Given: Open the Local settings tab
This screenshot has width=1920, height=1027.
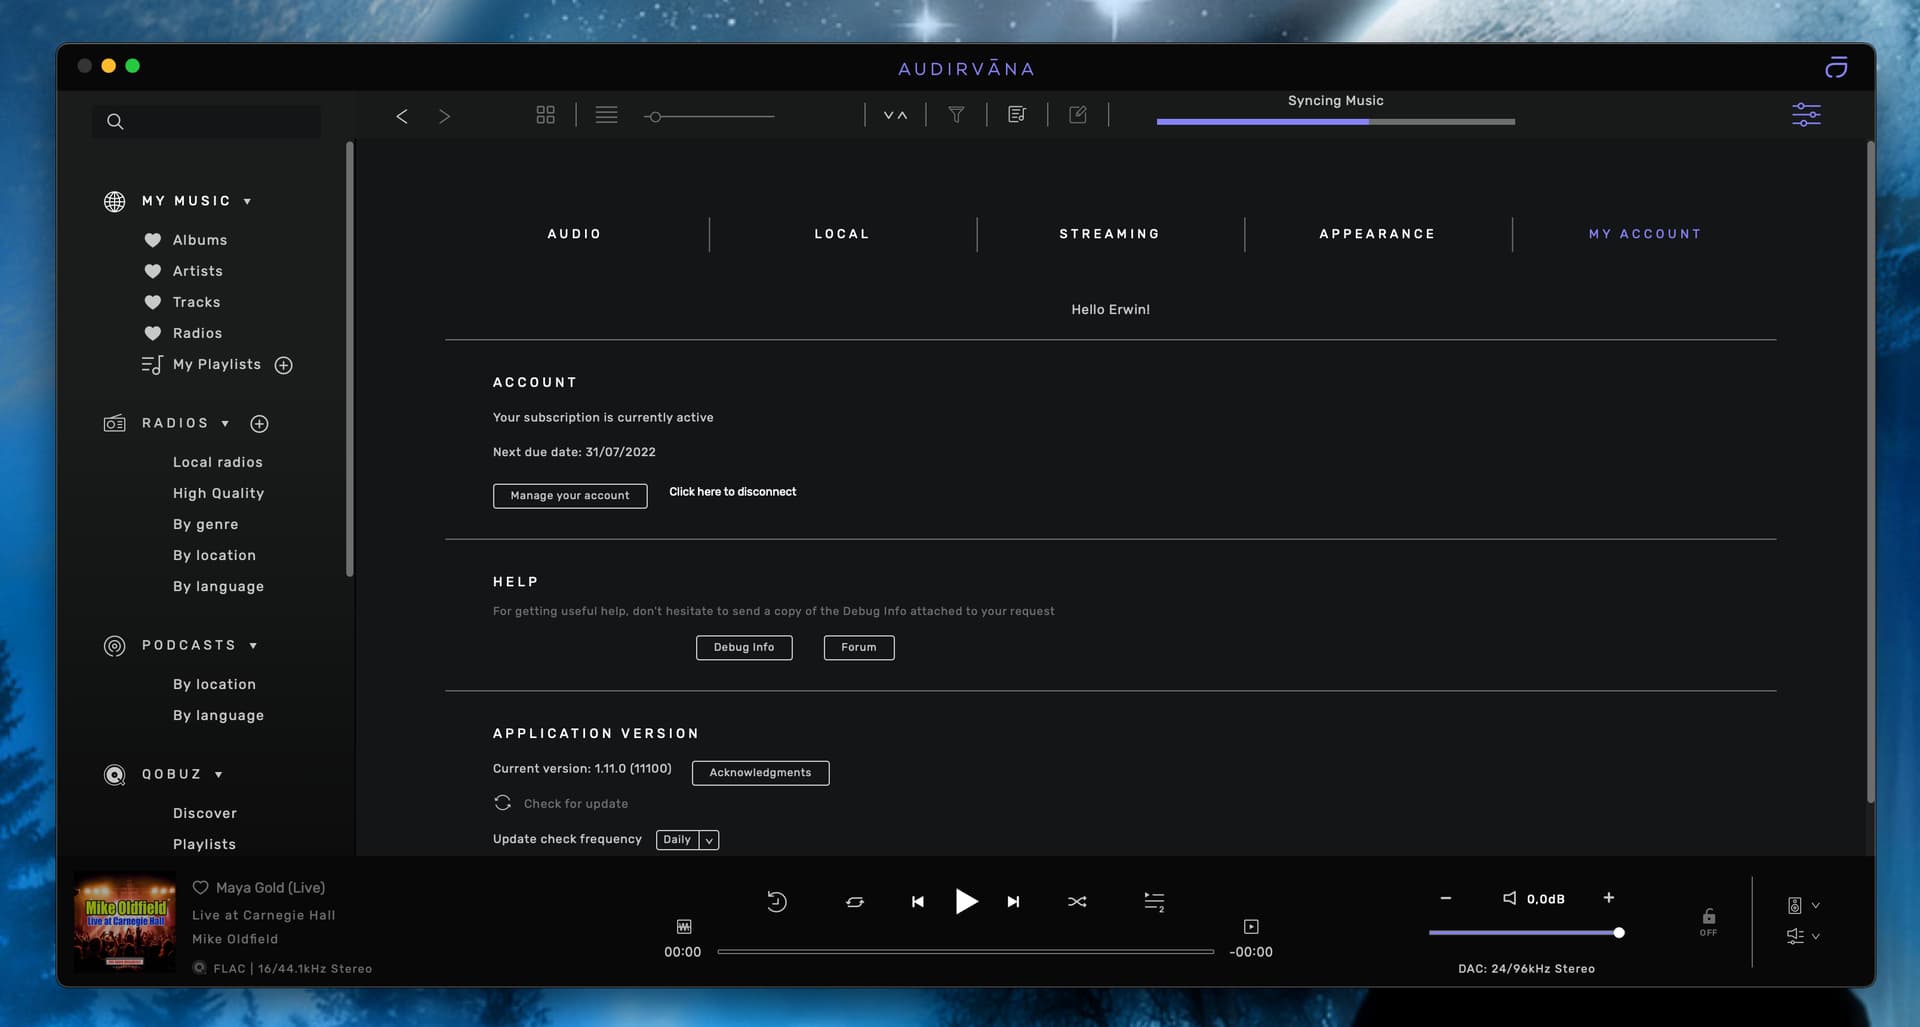Looking at the screenshot, I should pos(842,234).
